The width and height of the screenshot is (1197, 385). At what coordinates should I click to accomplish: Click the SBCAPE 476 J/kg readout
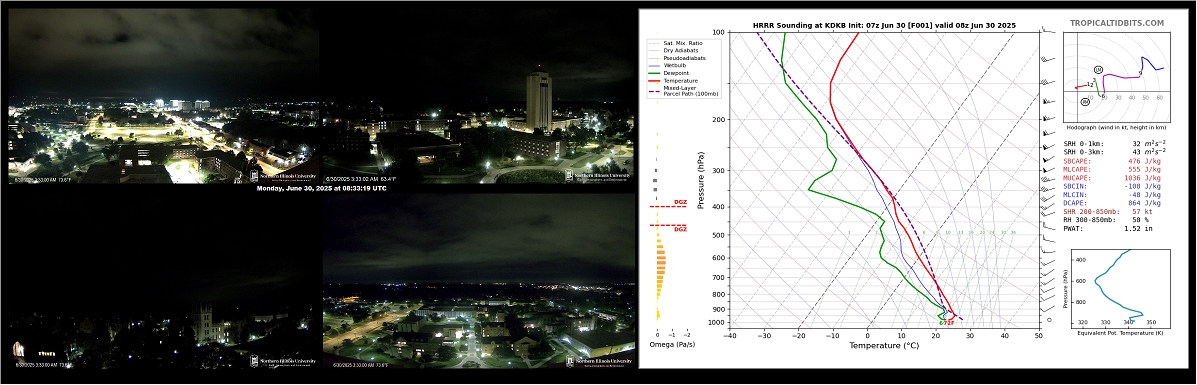tap(1112, 162)
